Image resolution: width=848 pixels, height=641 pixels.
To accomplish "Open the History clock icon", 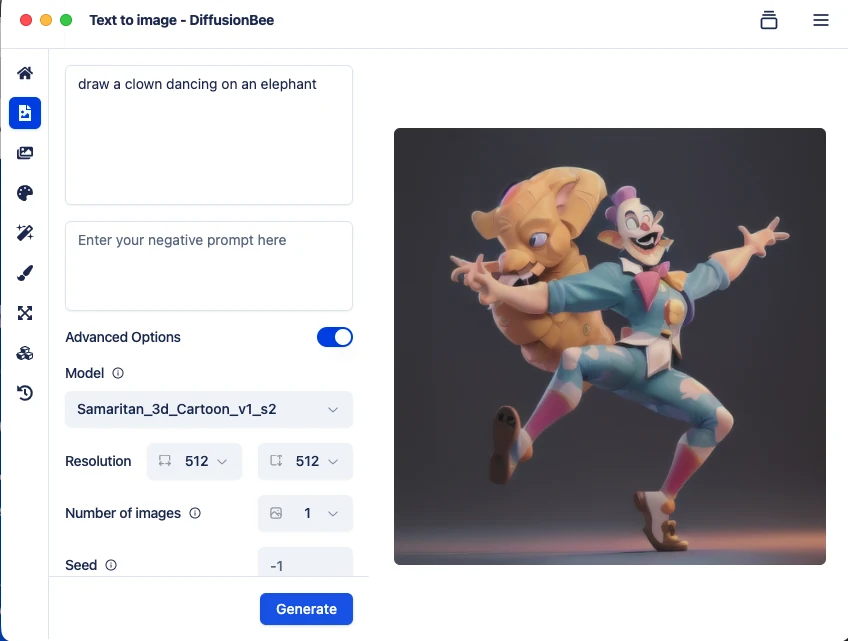I will [x=25, y=393].
